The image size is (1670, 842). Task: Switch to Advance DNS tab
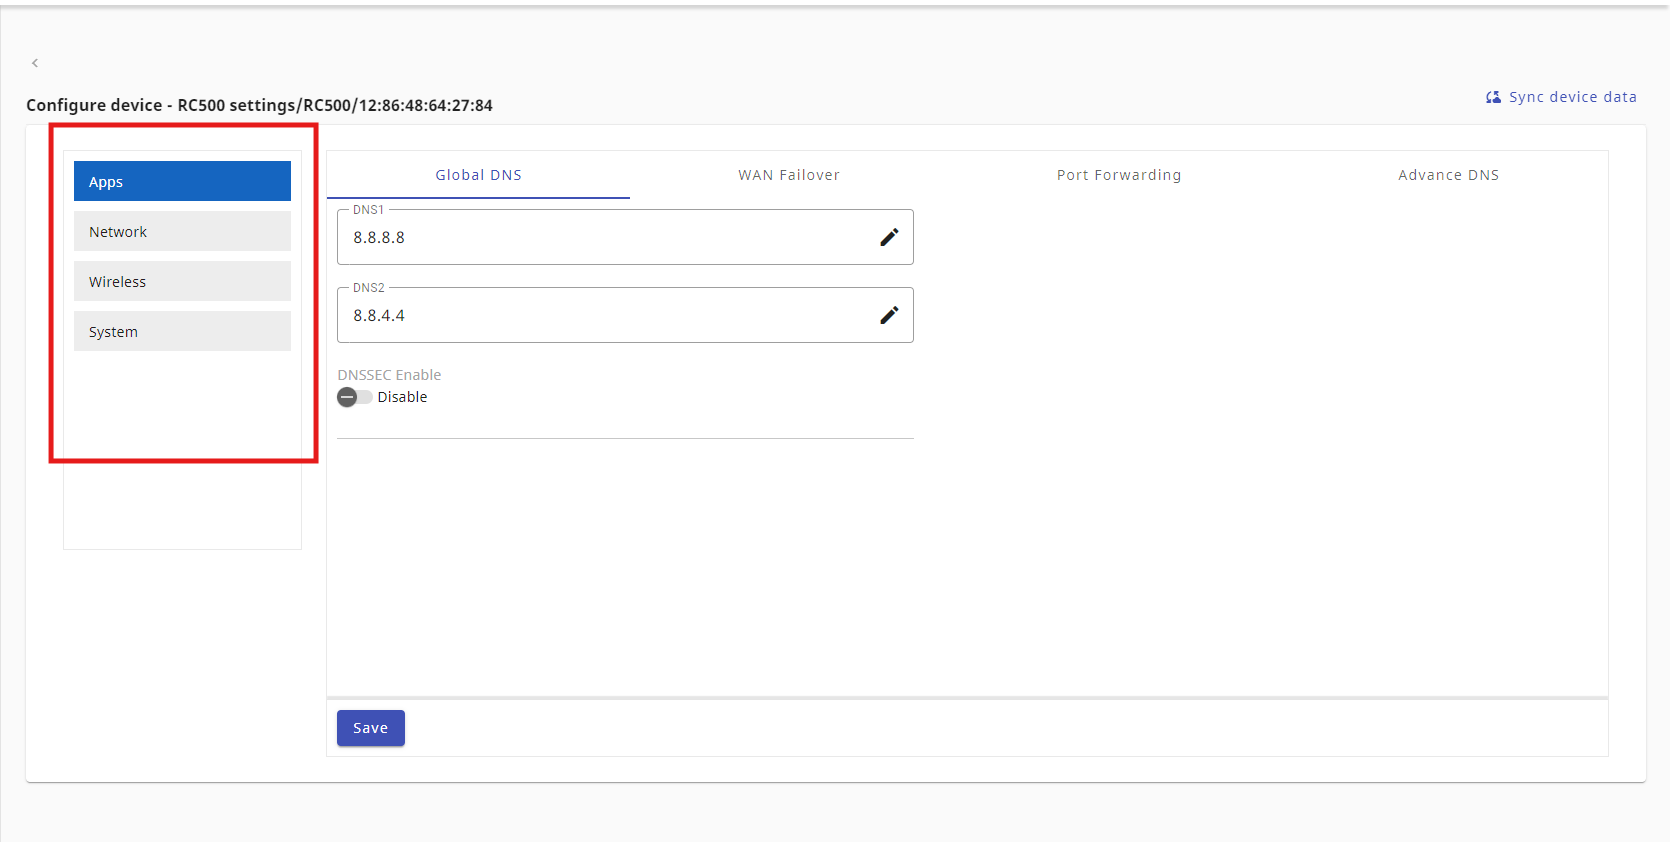pyautogui.click(x=1448, y=175)
